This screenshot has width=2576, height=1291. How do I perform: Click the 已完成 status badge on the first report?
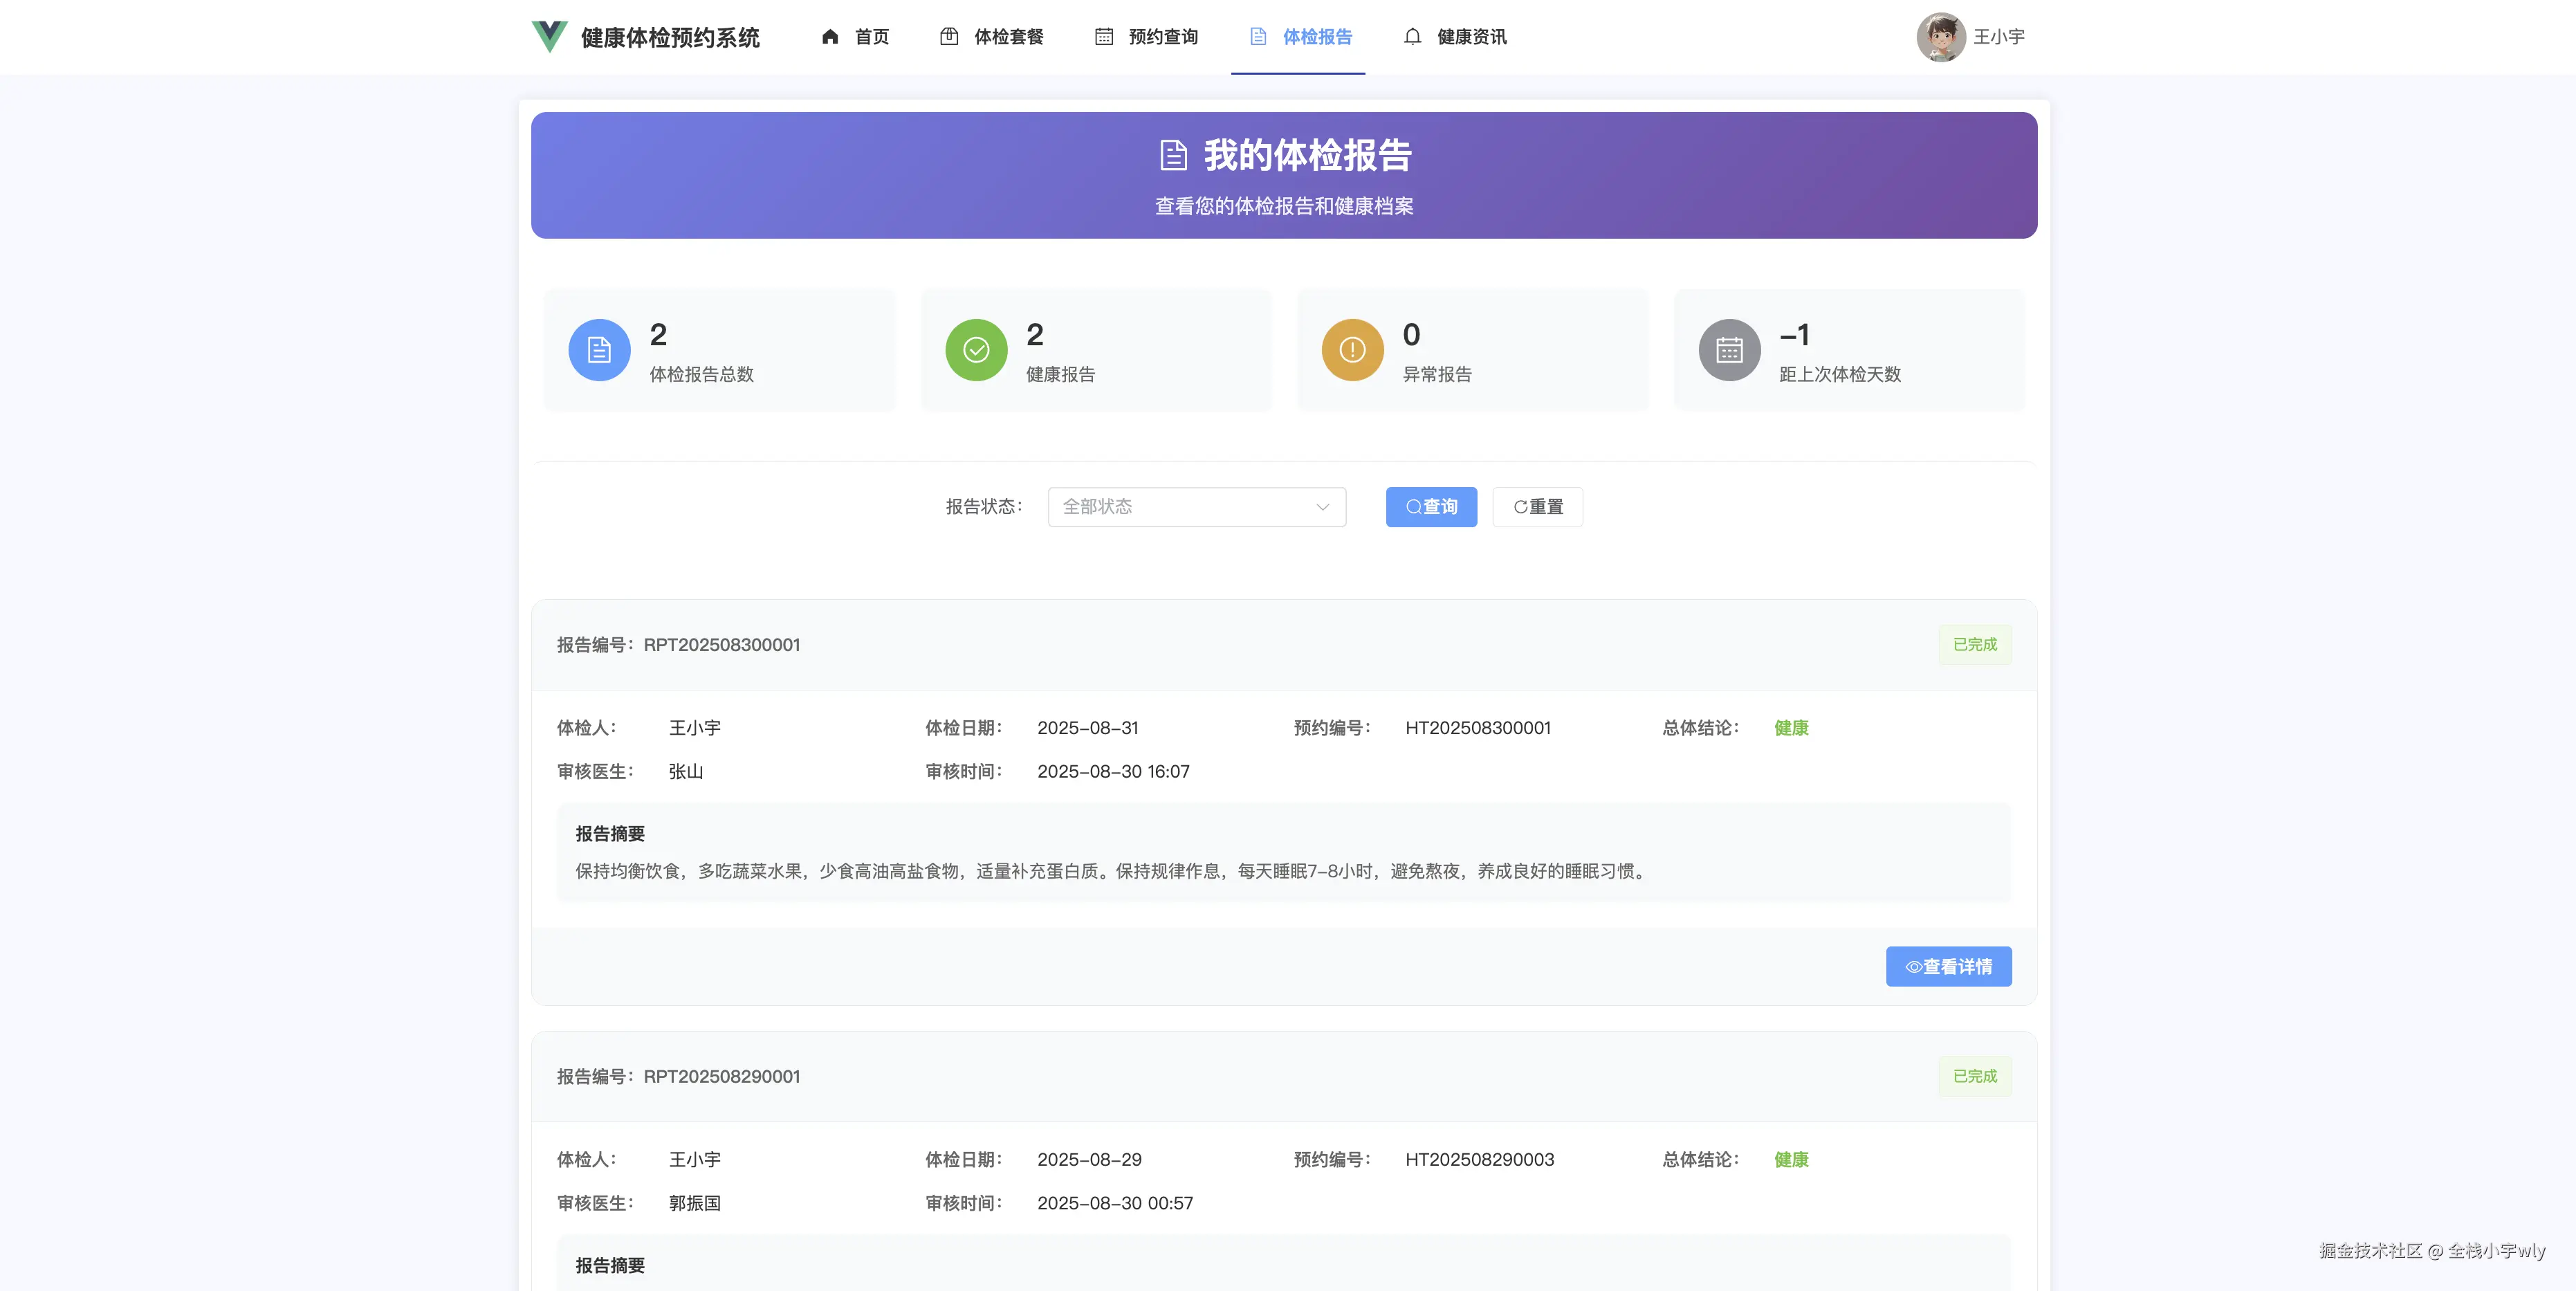1975,644
